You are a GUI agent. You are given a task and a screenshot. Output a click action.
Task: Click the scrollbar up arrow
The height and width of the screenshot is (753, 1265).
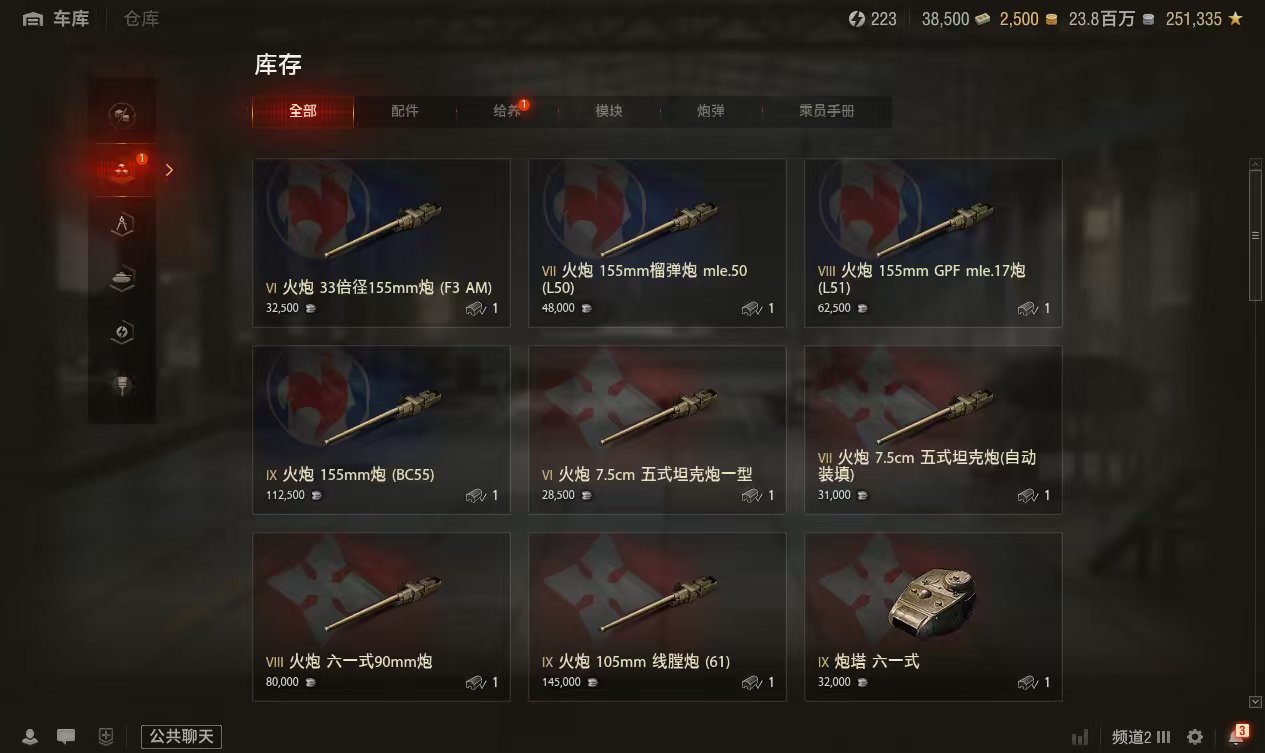click(x=1255, y=164)
